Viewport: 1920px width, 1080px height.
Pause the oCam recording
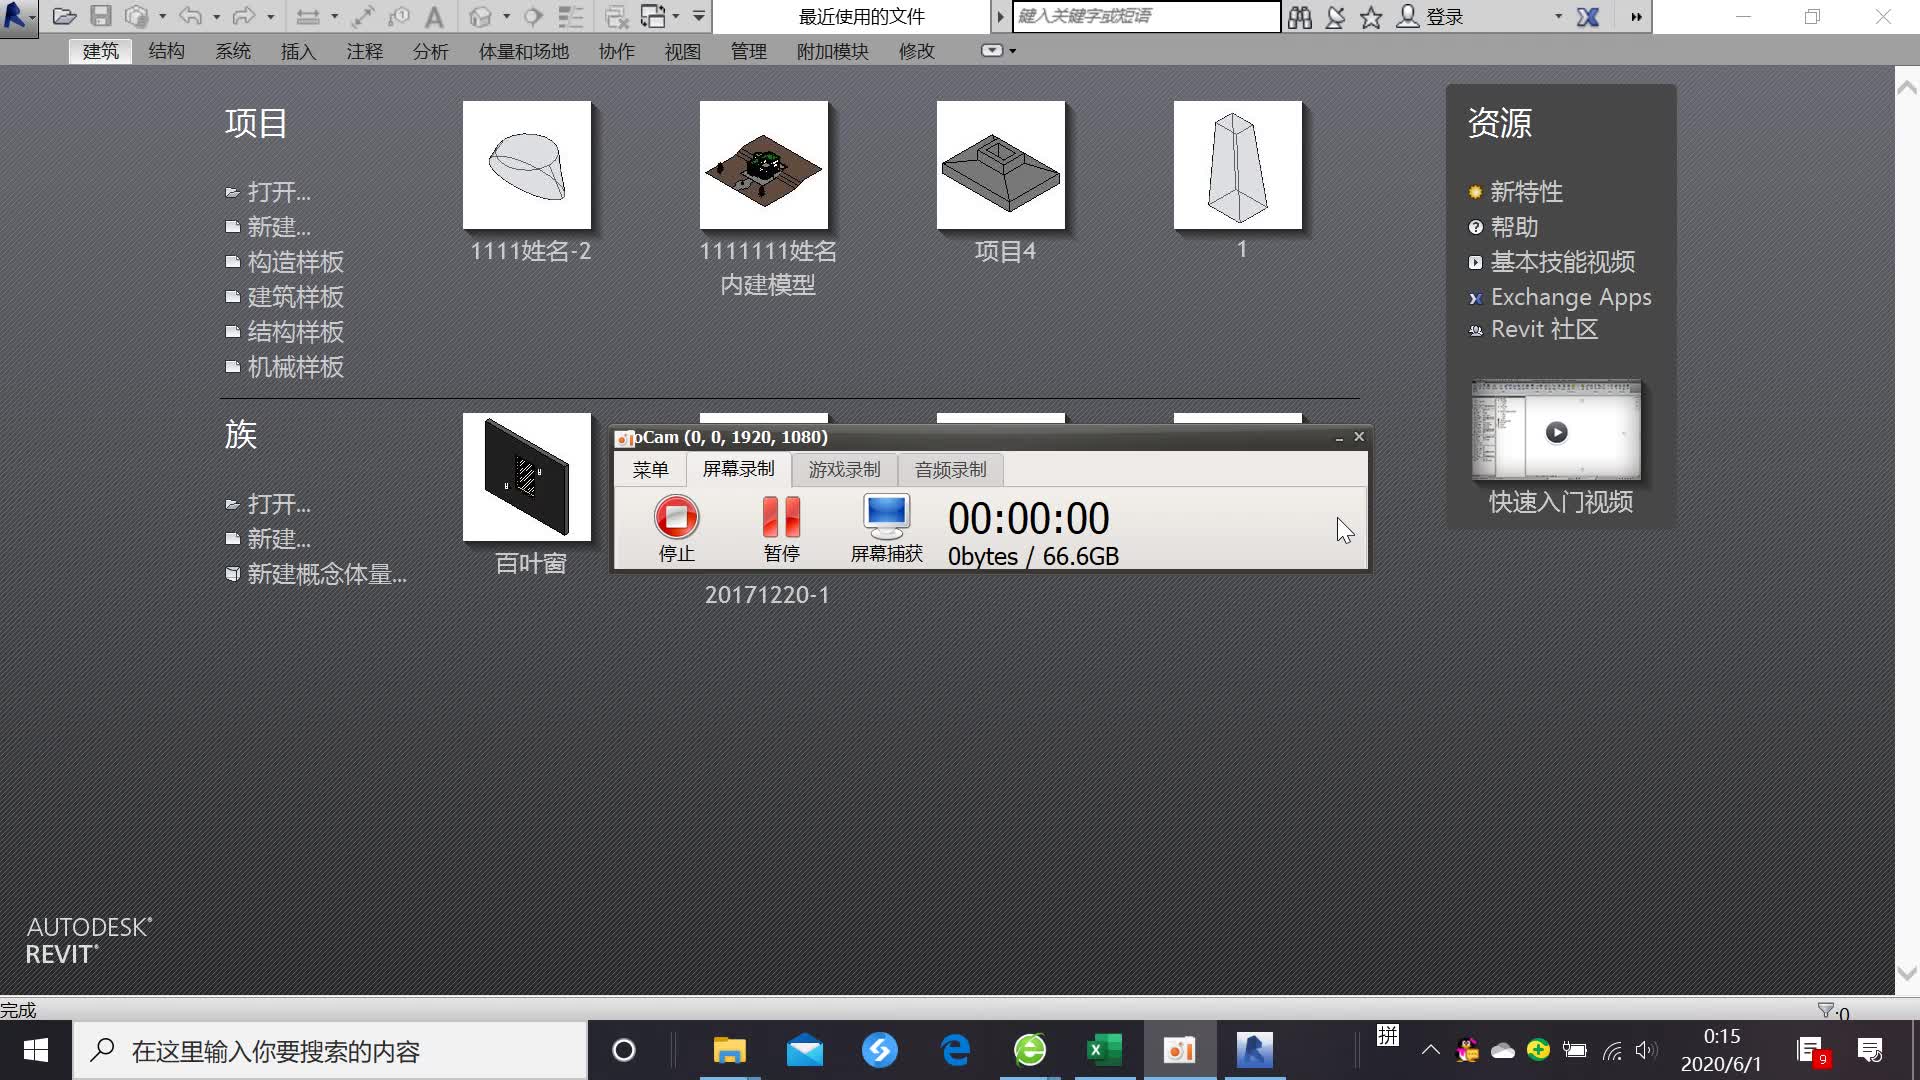781,518
